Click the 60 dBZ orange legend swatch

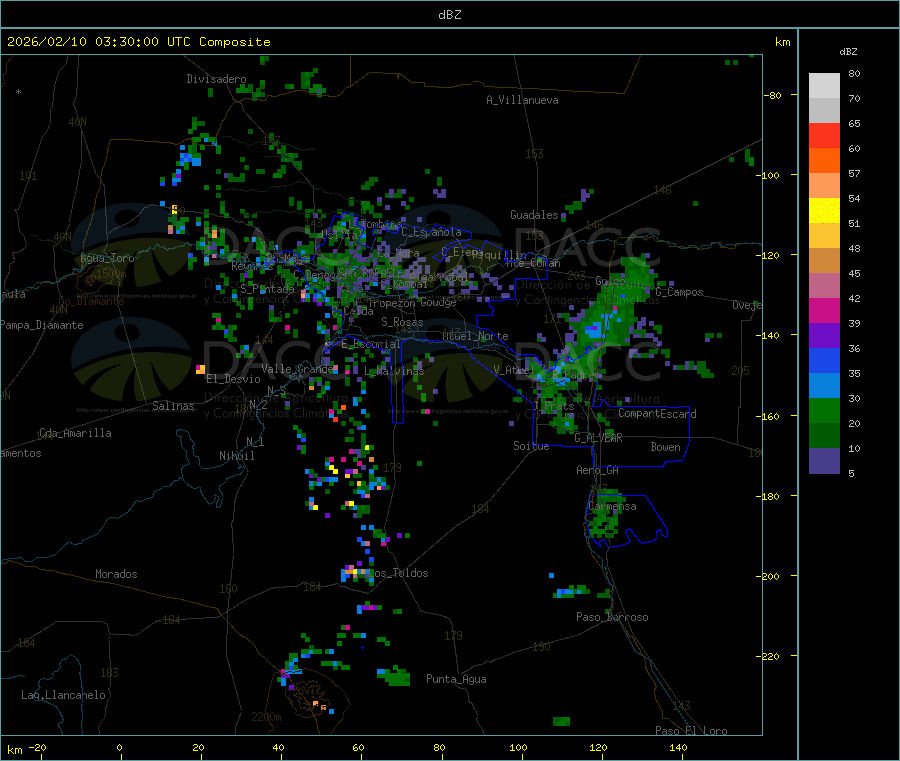pyautogui.click(x=824, y=161)
